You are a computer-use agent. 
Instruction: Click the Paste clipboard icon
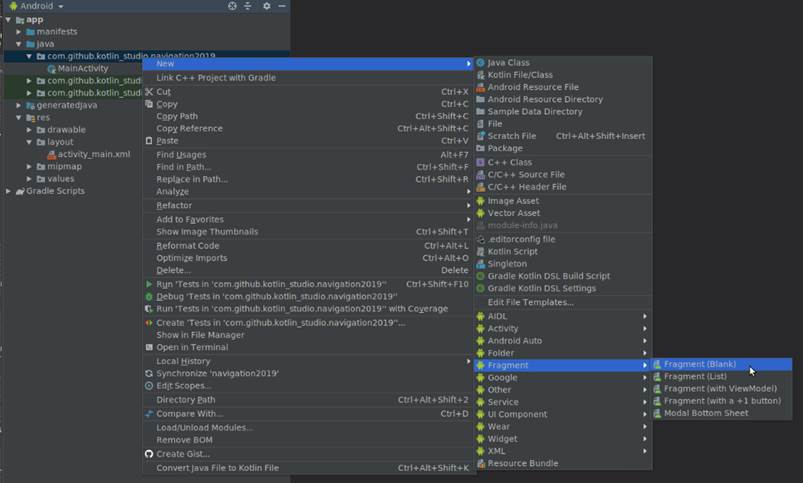[x=149, y=141]
